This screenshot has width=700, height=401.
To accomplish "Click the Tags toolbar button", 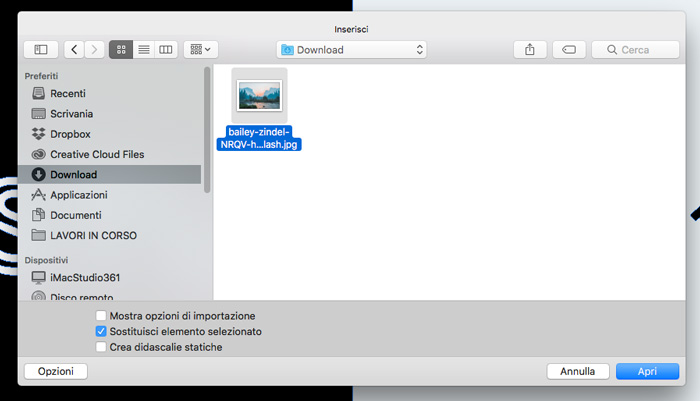I will point(569,50).
